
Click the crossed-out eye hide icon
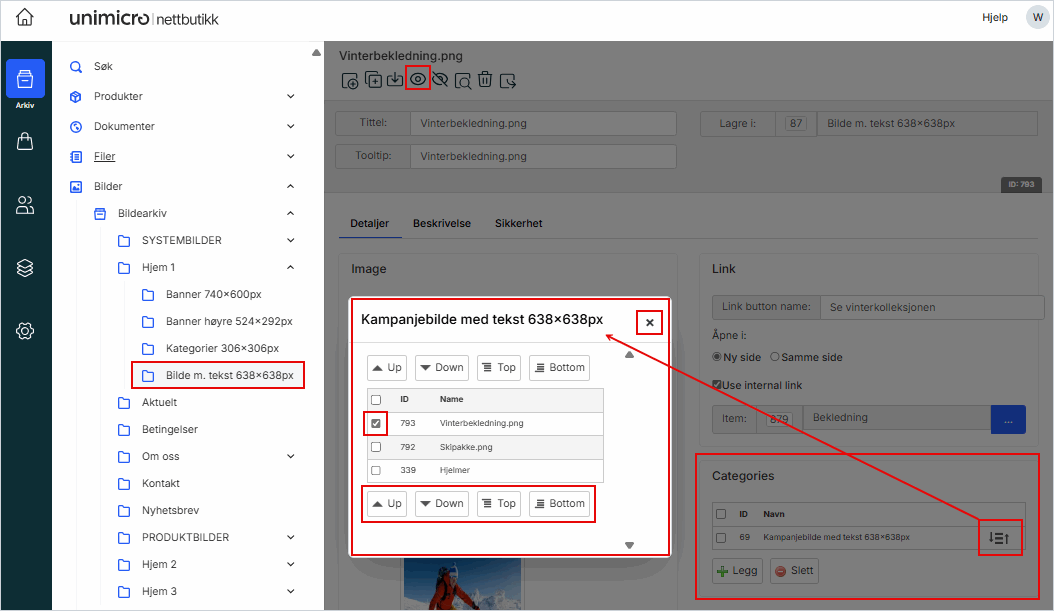coord(440,80)
